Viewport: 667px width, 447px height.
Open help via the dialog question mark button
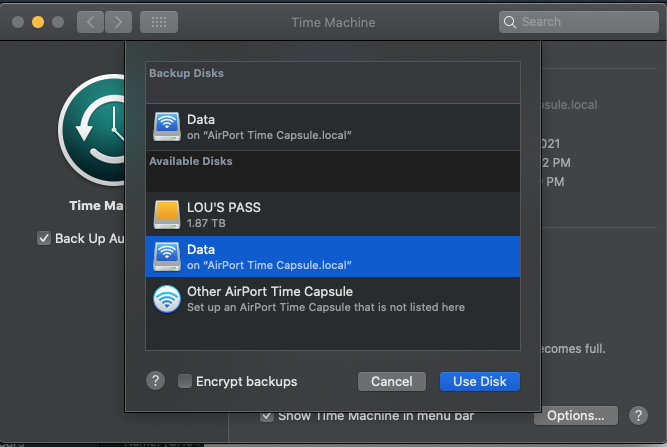click(x=155, y=381)
